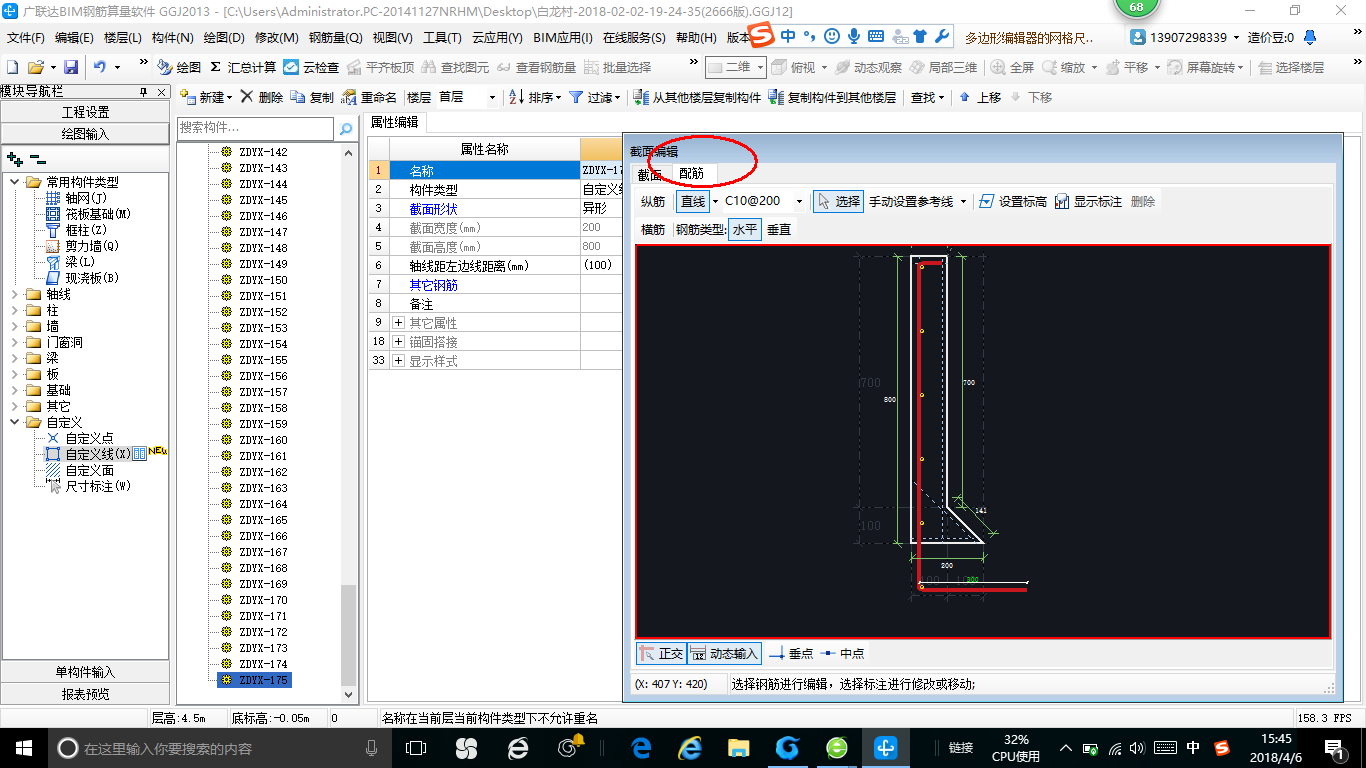Click the Undo arrow icon
Viewport: 1366px width, 768px height.
click(x=99, y=67)
